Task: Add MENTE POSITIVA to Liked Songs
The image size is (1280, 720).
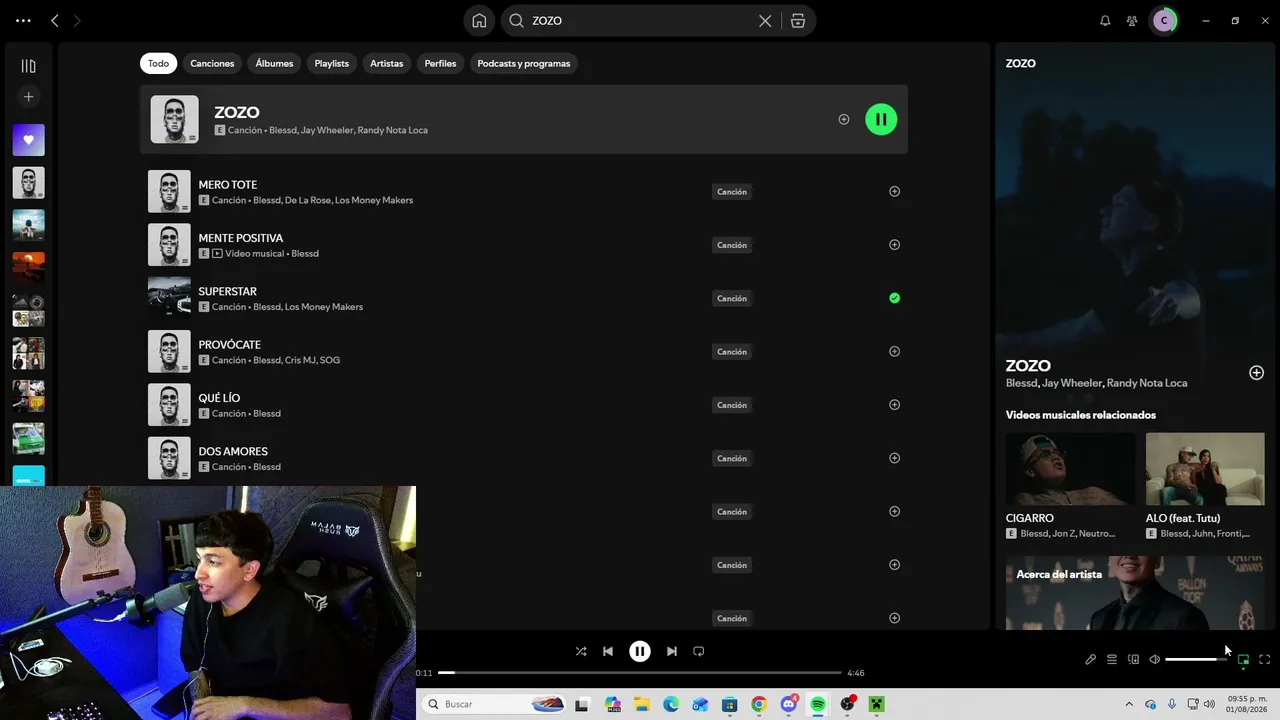Action: tap(894, 245)
